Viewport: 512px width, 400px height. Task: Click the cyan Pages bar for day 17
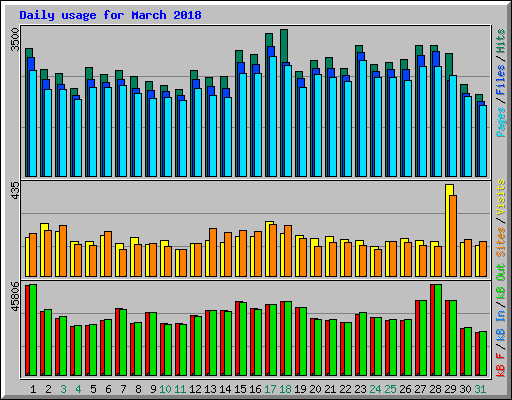(273, 116)
